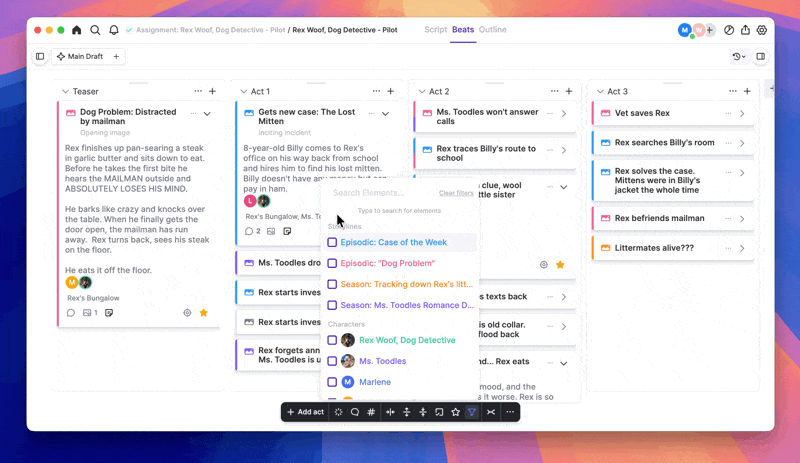800x463 pixels.
Task: Click the share/export icon at top right
Action: point(745,30)
